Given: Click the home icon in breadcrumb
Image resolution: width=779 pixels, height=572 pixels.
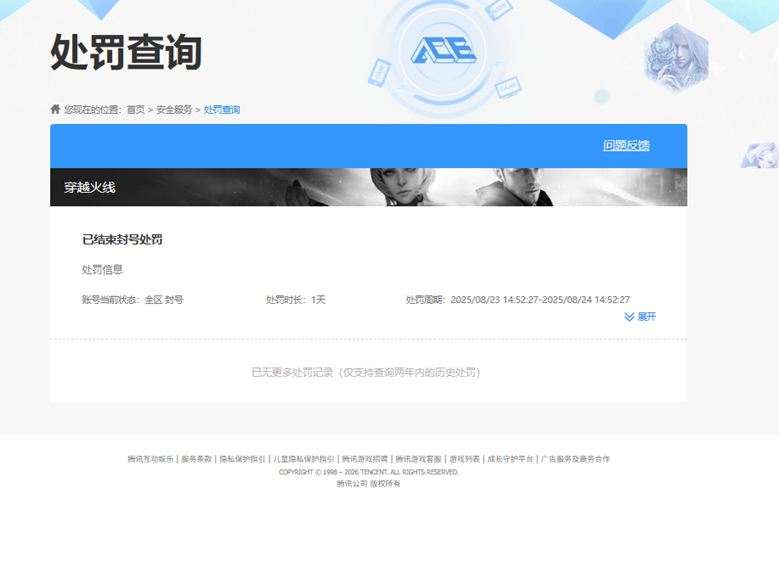Looking at the screenshot, I should pyautogui.click(x=55, y=109).
